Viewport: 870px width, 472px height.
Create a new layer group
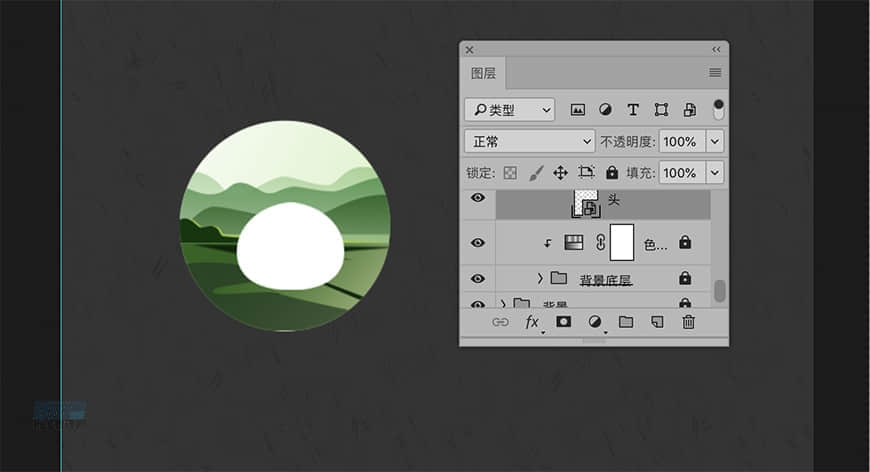point(626,322)
